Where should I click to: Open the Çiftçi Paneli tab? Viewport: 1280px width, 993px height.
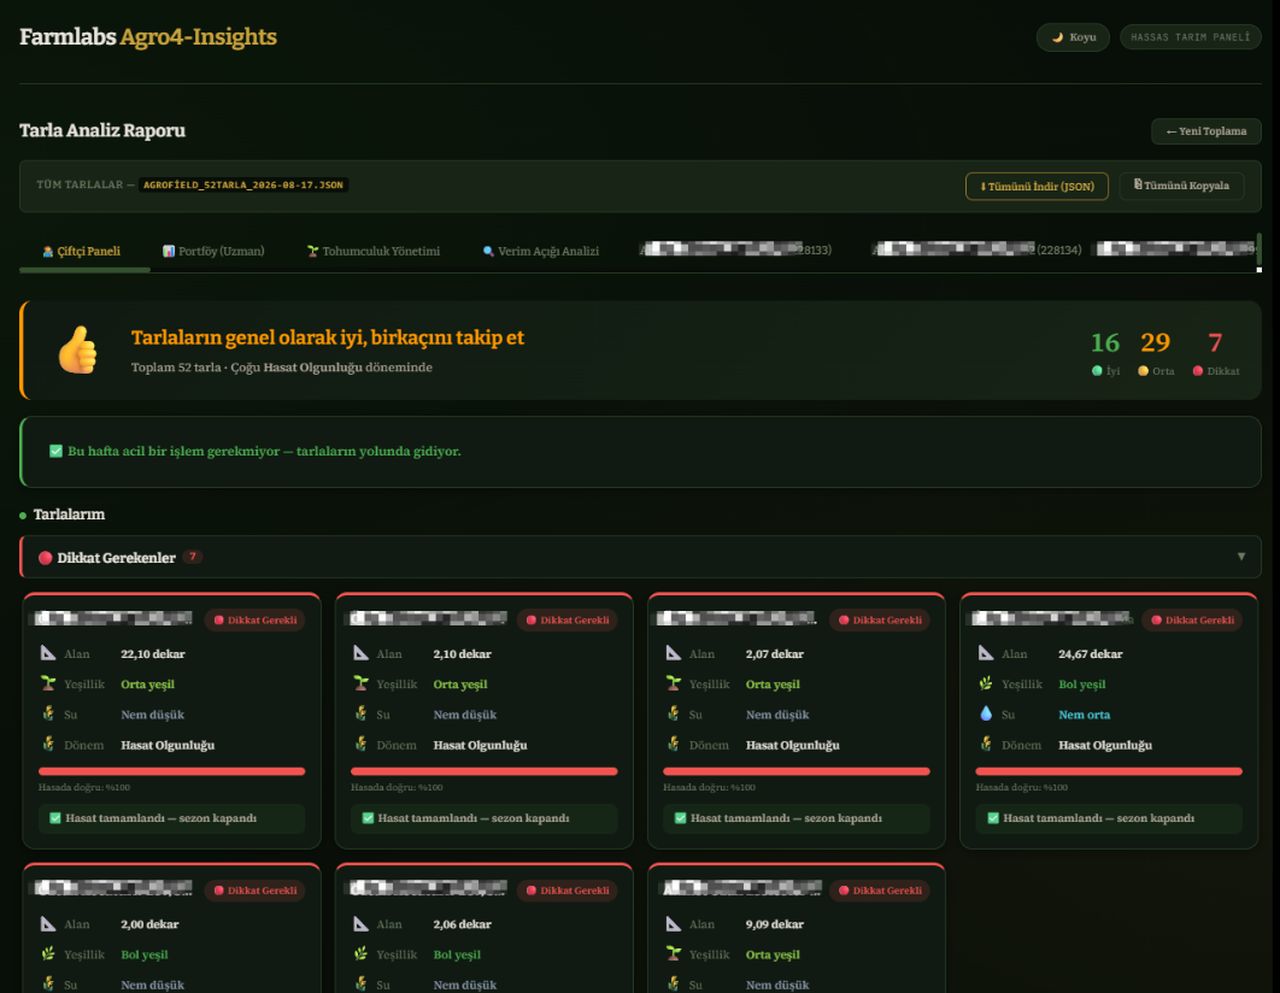click(x=81, y=251)
